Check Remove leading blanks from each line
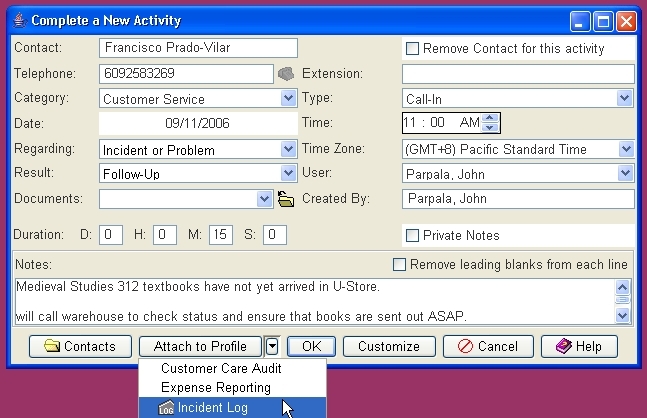The width and height of the screenshot is (647, 418). [399, 264]
